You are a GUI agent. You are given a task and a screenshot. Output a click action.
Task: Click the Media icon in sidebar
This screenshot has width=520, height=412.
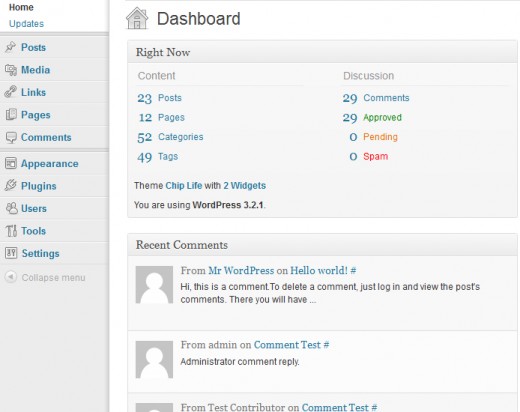[x=11, y=70]
